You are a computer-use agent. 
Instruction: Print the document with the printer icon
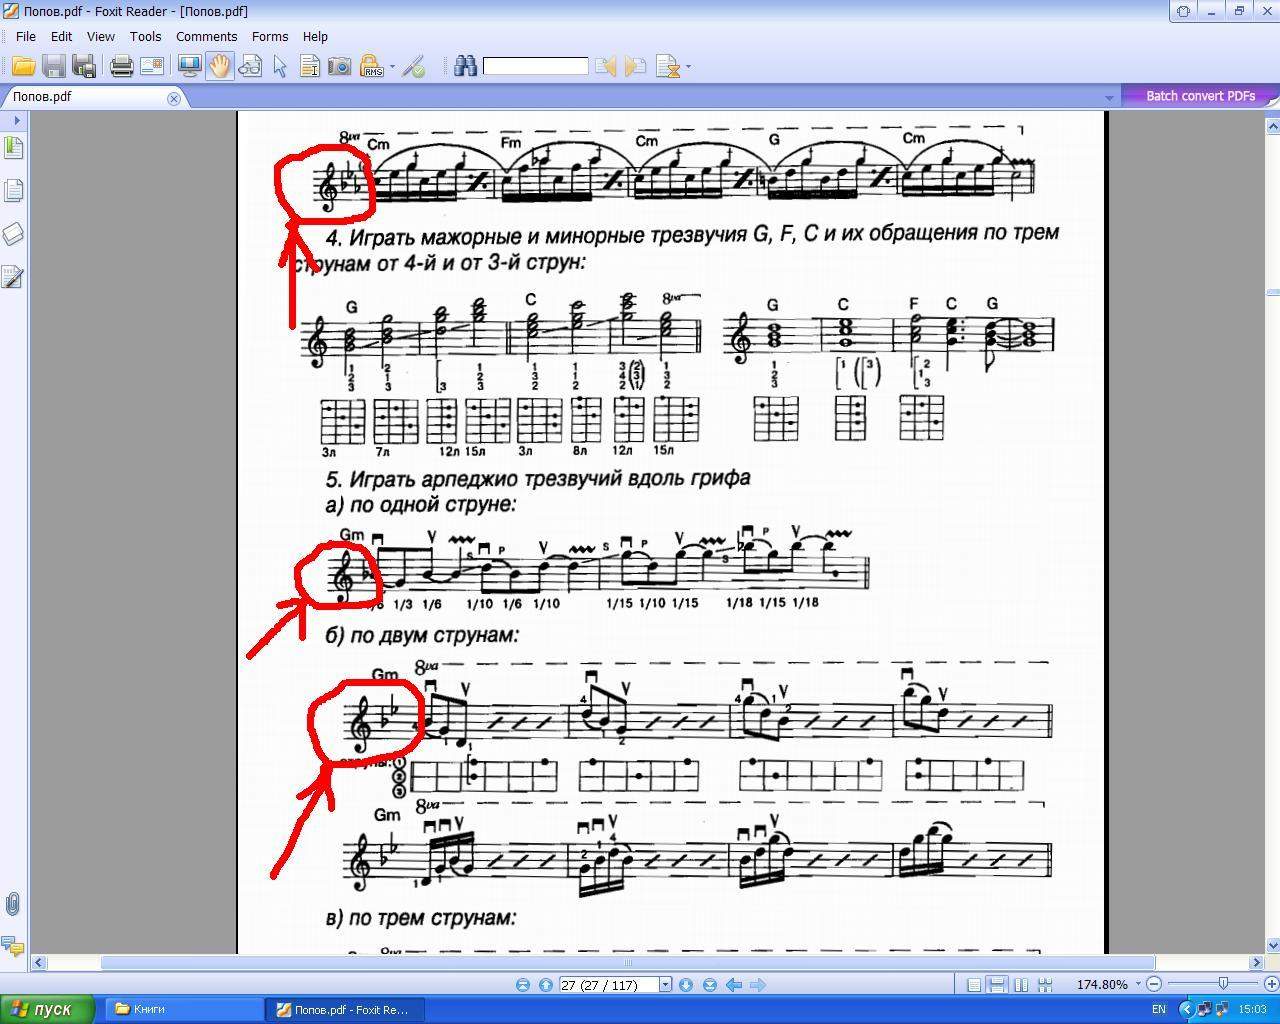121,67
